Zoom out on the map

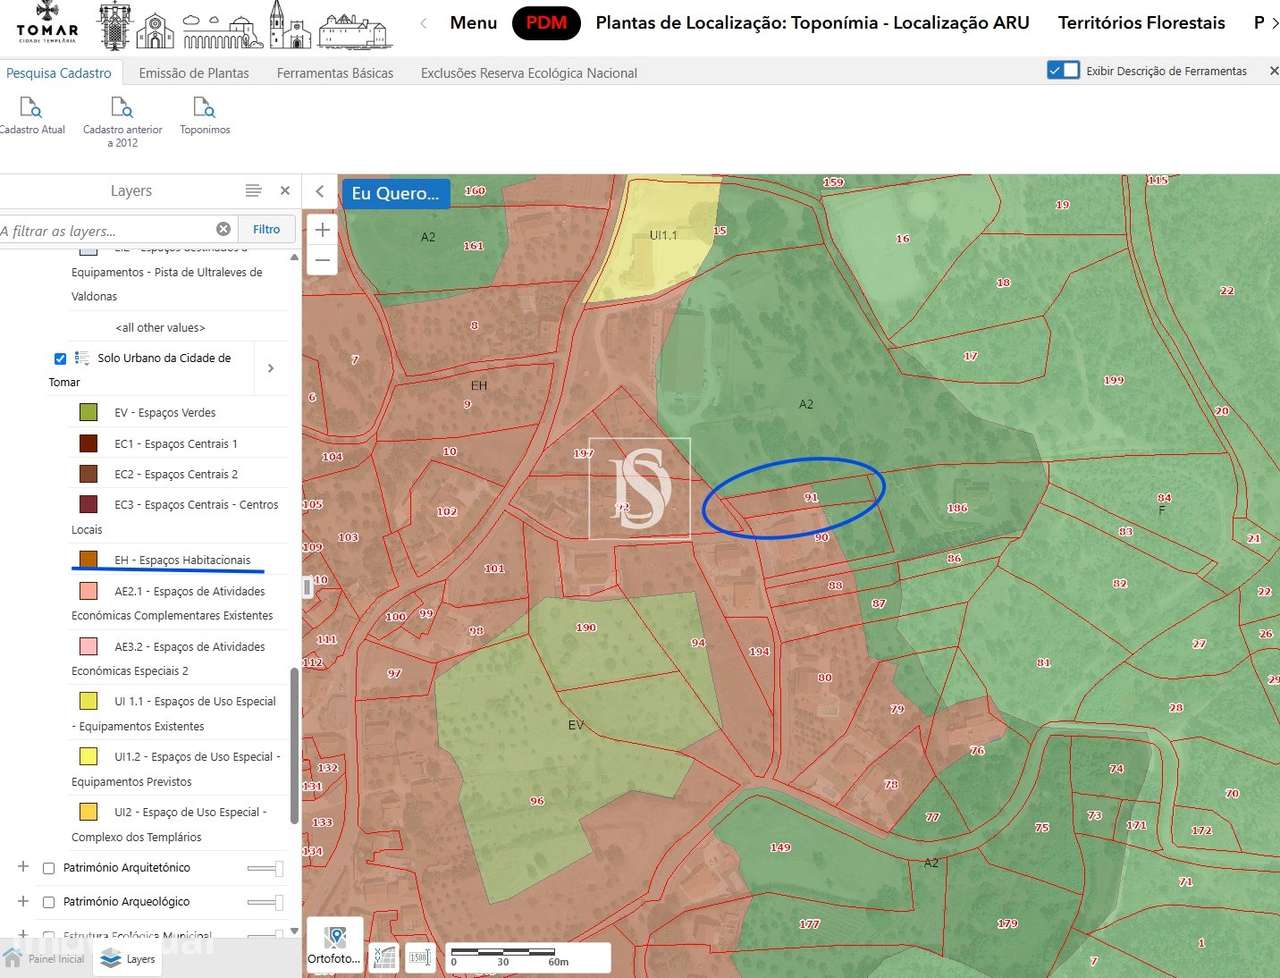point(322,260)
